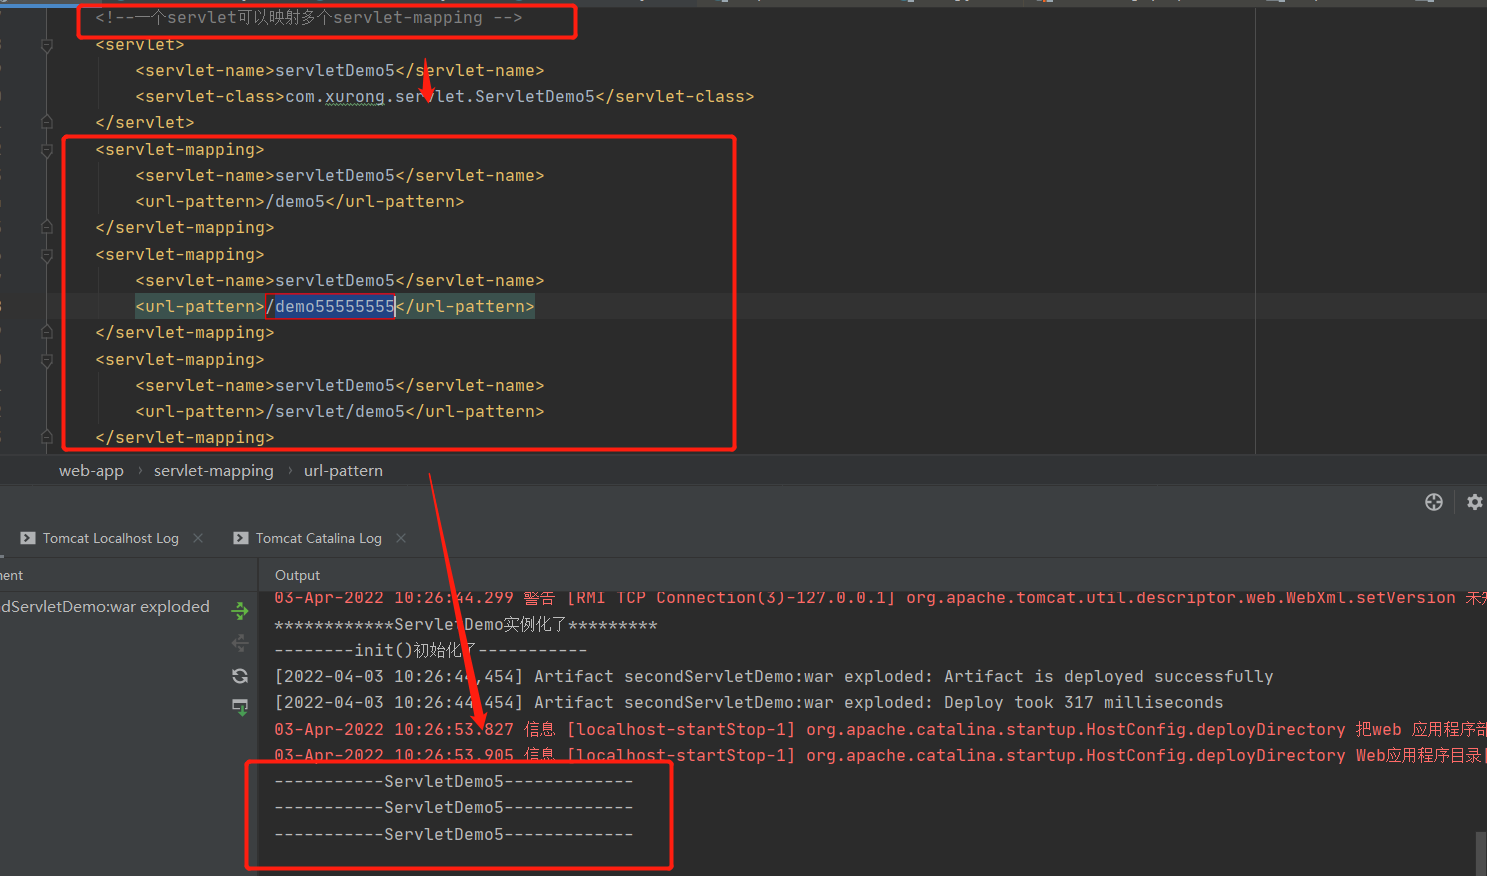Collapse servlet-mapping block containing /demo55555555 pattern
Viewport: 1487px width, 876px height.
coord(46,255)
